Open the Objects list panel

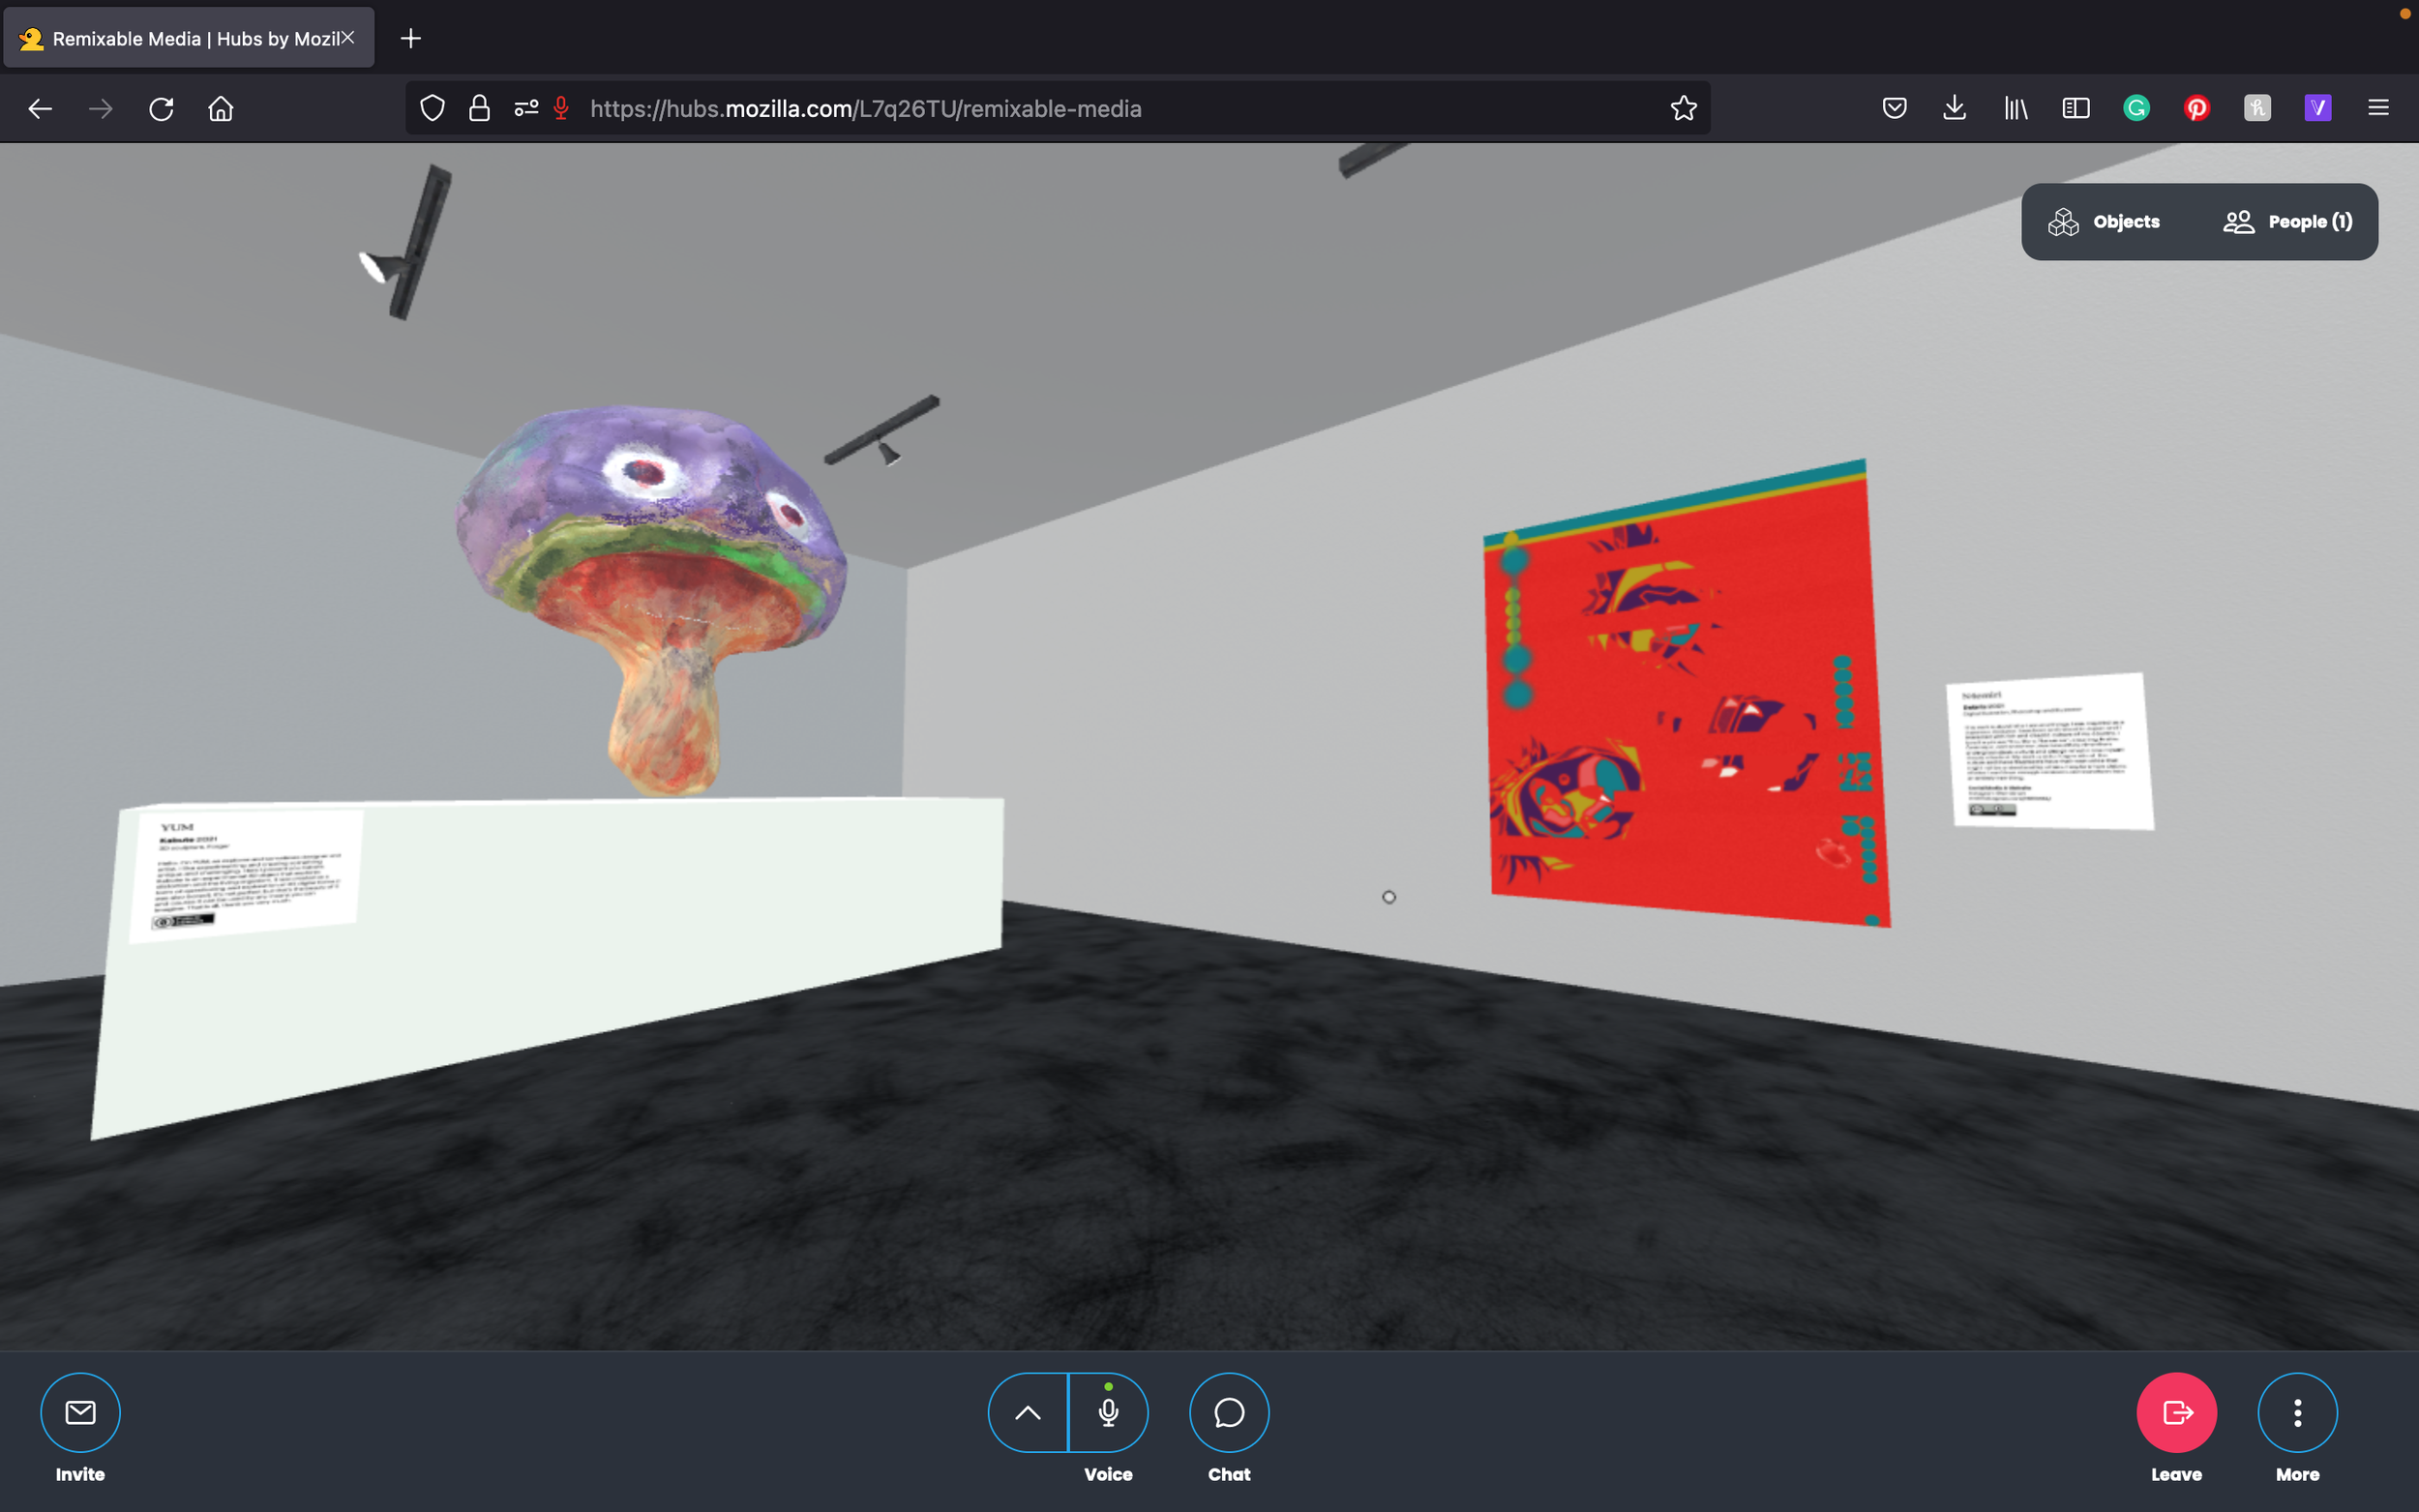tap(2104, 222)
